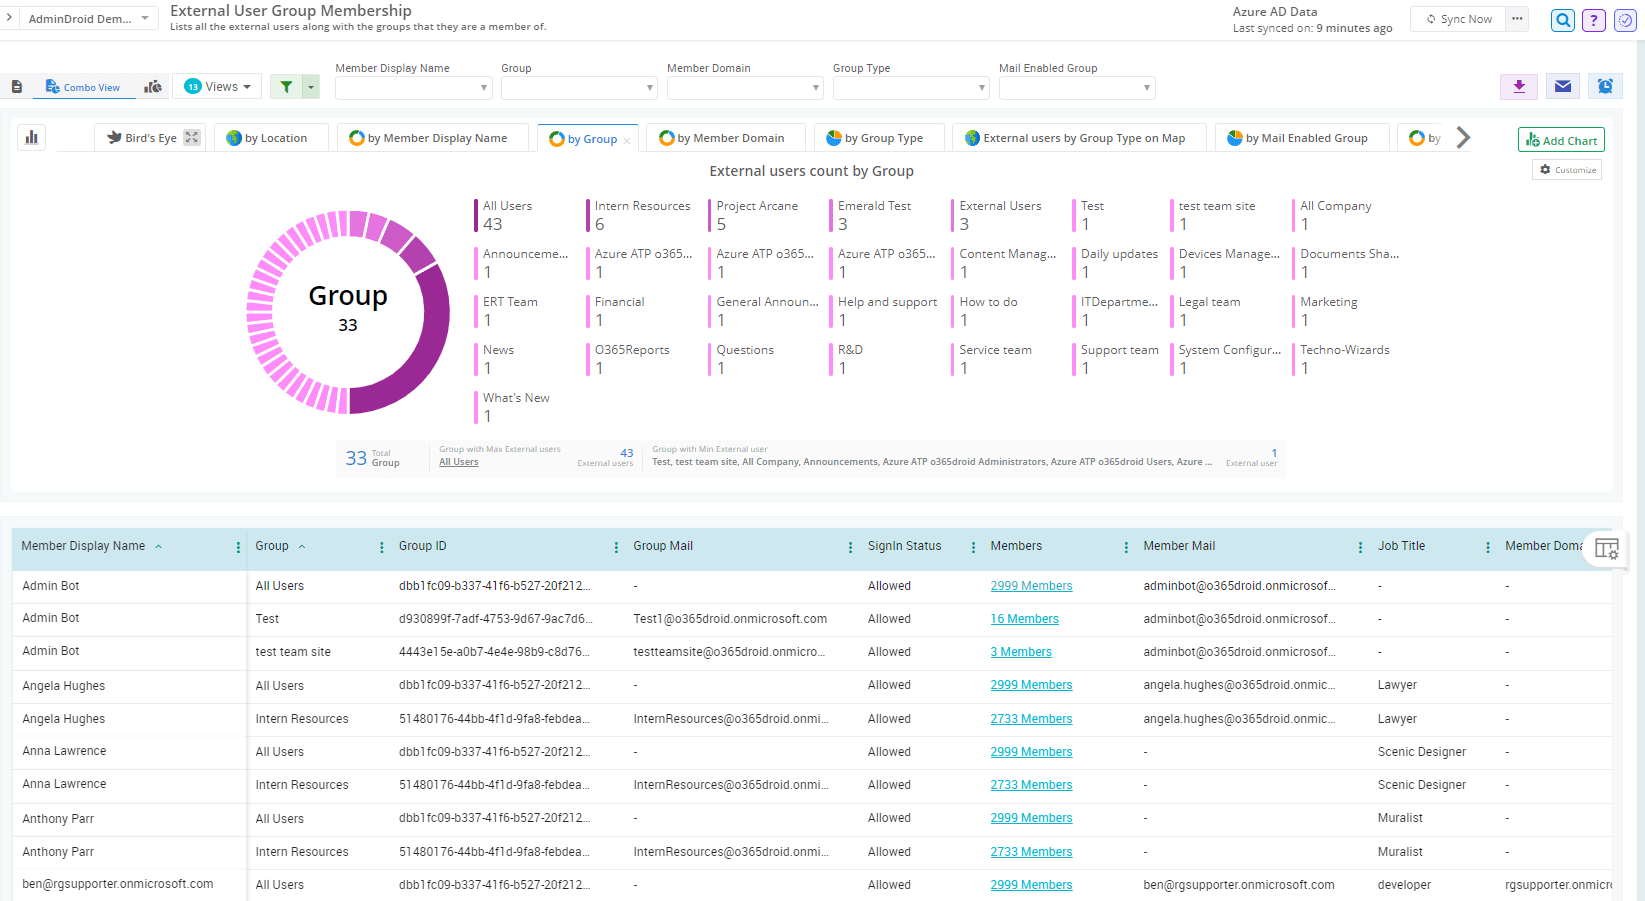1645x901 pixels.
Task: Open the column chooser table icon
Action: pyautogui.click(x=1606, y=548)
